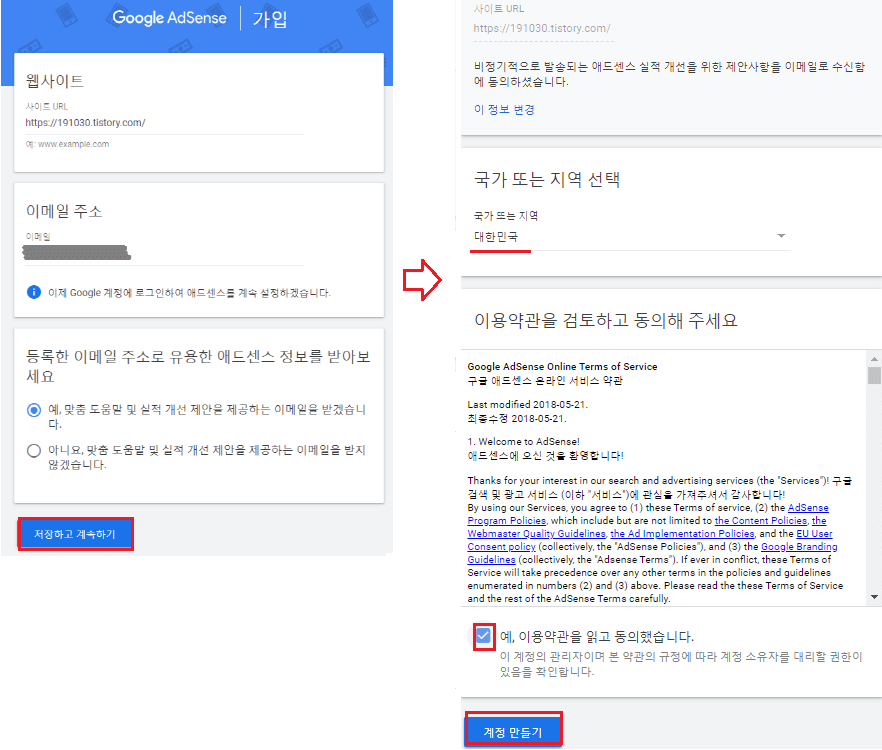Click the '국가 또는 지역 선택' heading

[547, 179]
